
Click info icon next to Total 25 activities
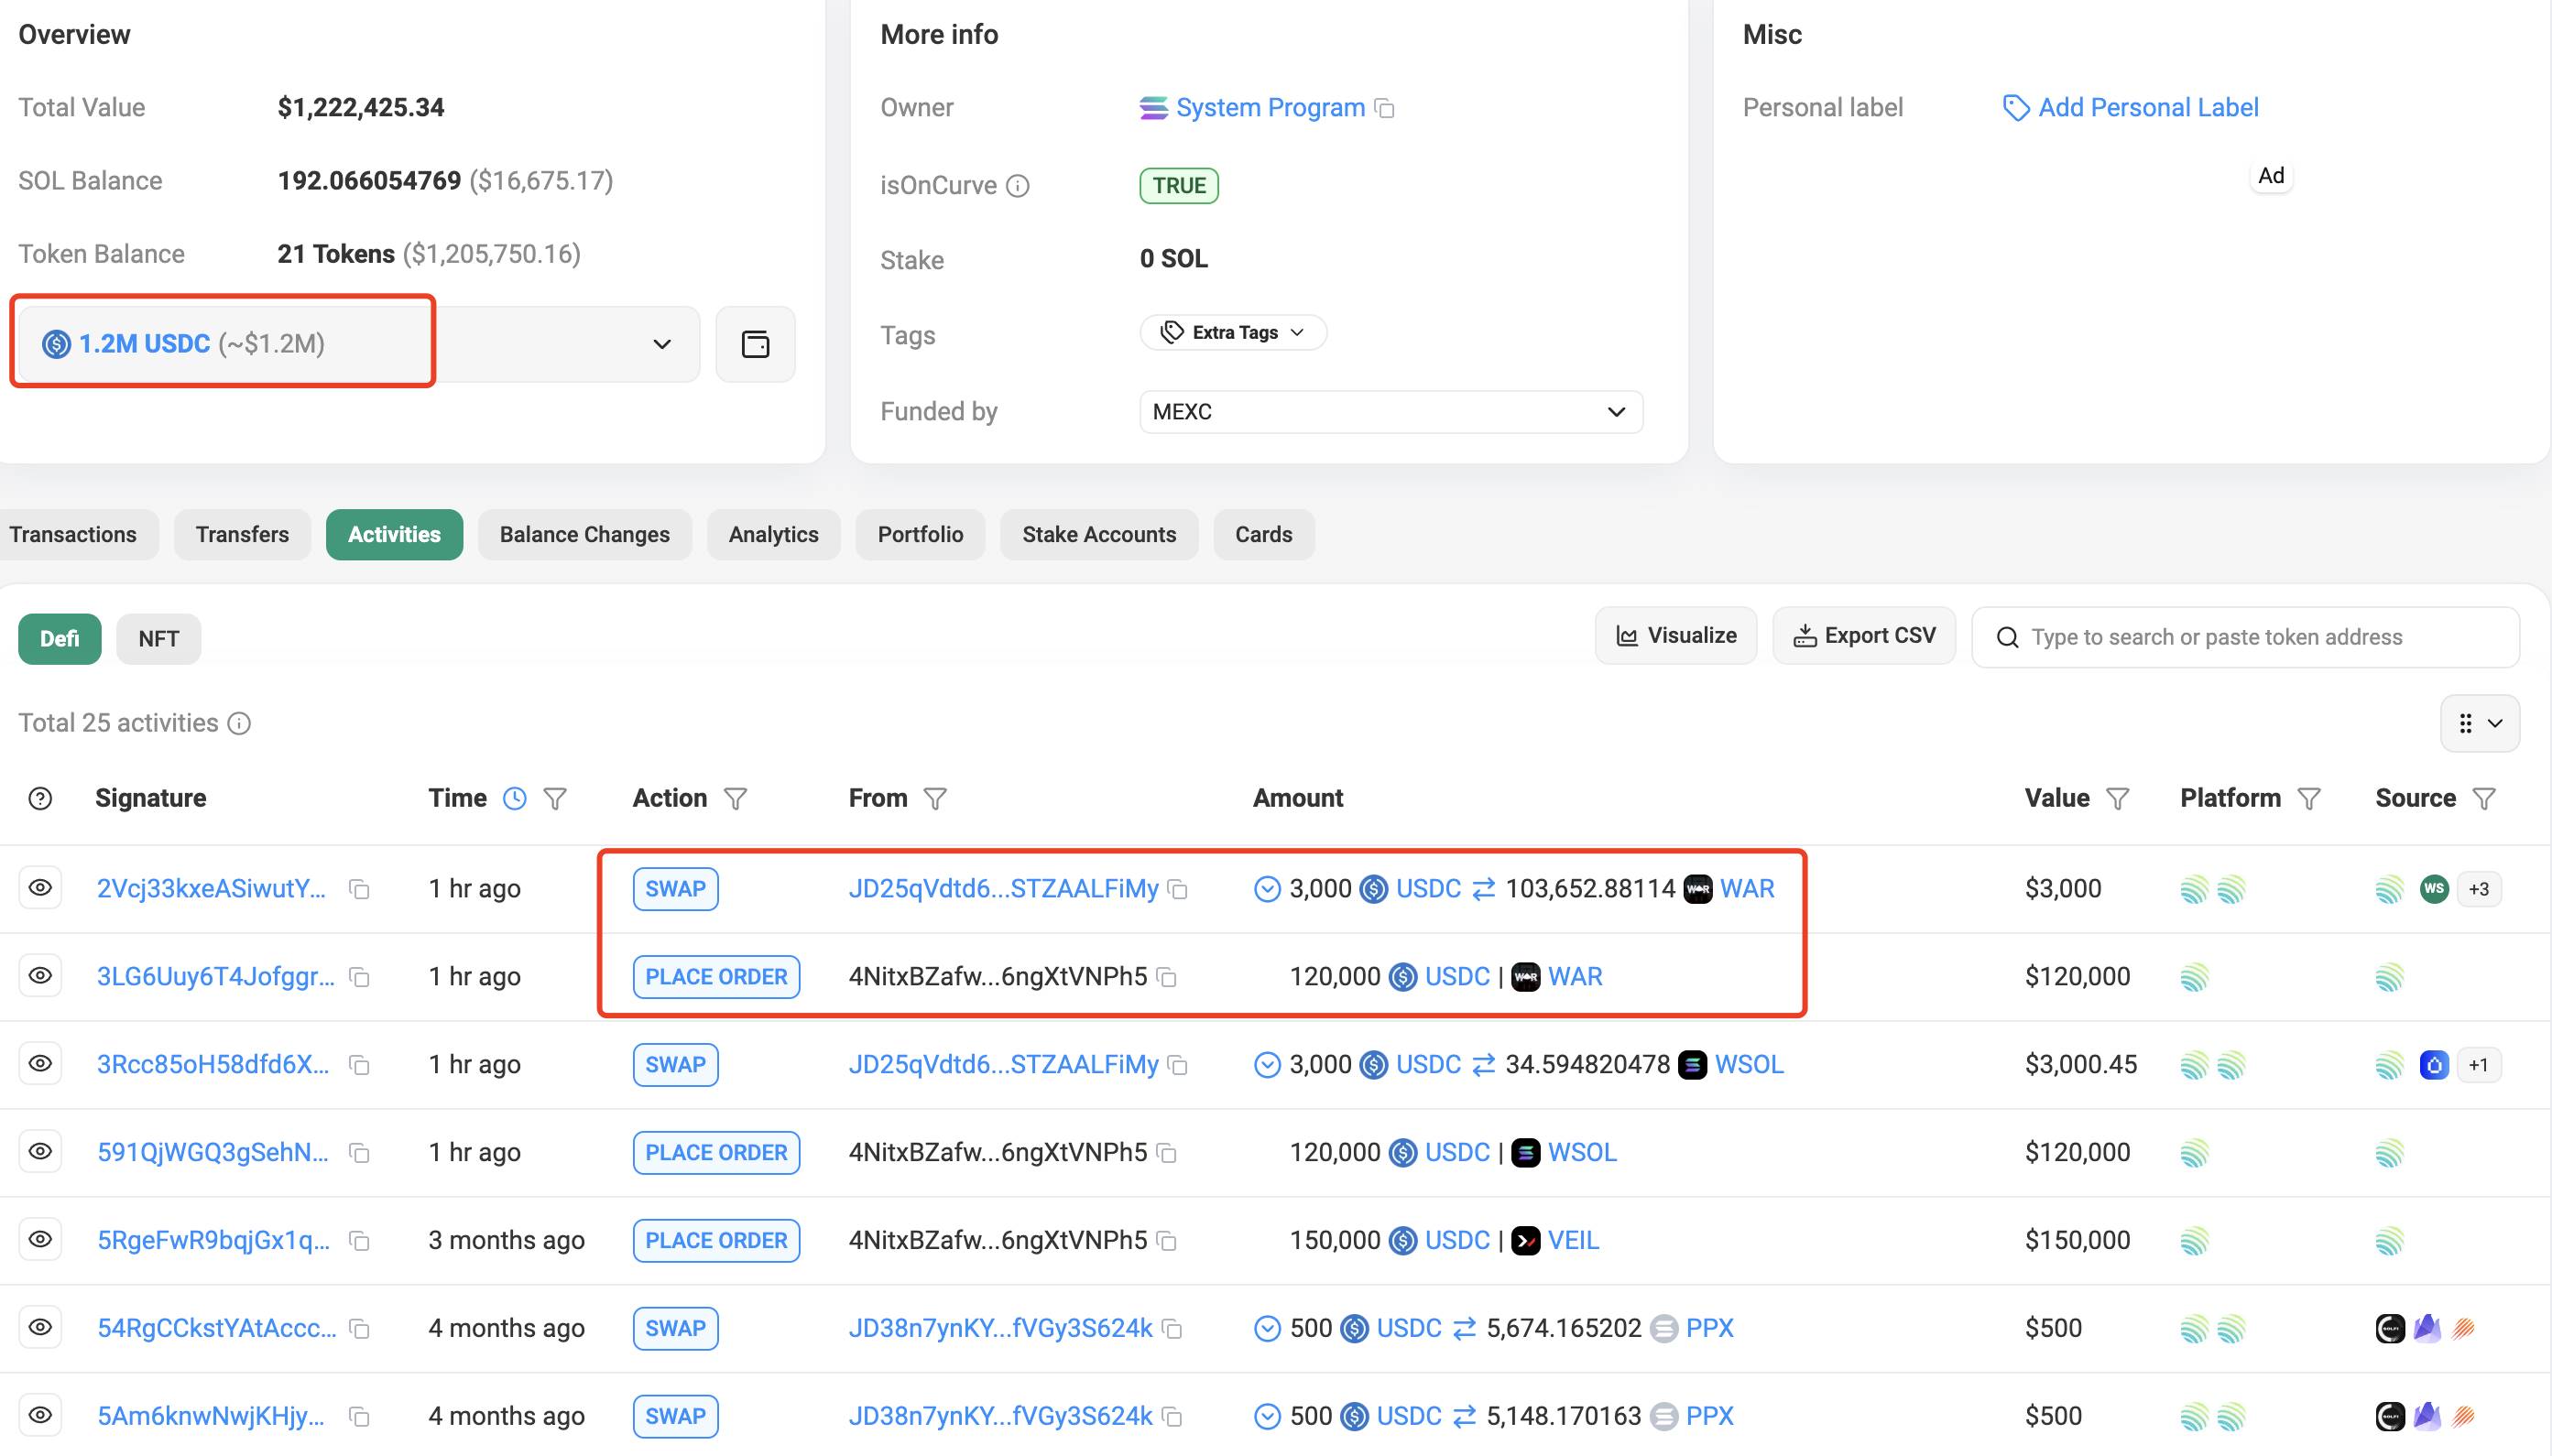pyautogui.click(x=239, y=723)
